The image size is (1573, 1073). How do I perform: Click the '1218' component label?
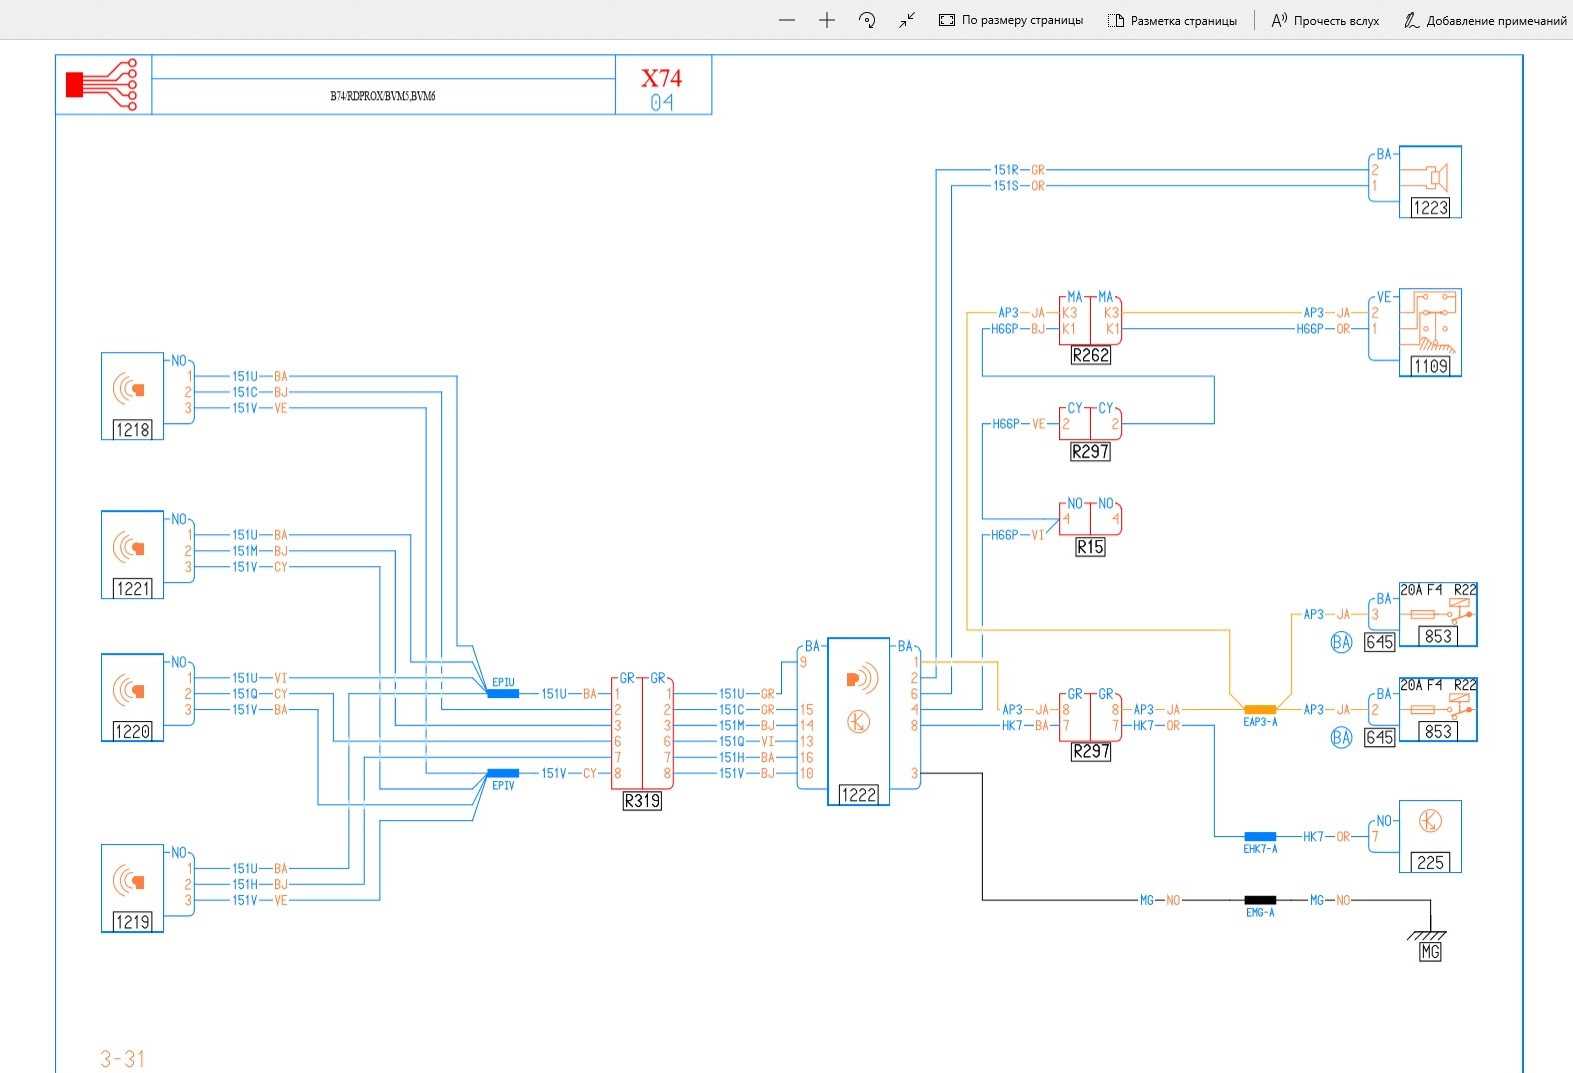133,430
